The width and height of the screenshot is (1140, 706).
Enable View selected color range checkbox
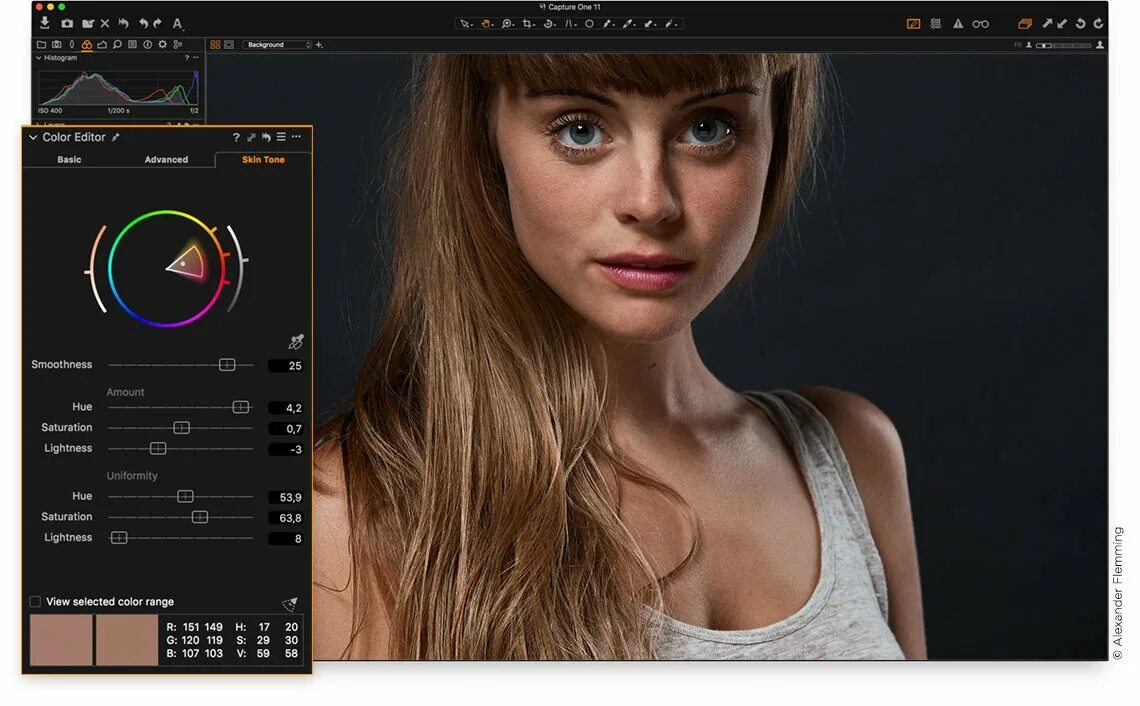[35, 601]
